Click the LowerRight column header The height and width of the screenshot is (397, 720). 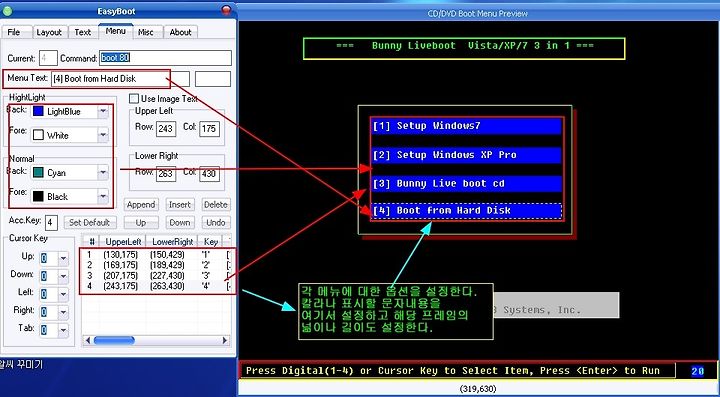(x=172, y=241)
